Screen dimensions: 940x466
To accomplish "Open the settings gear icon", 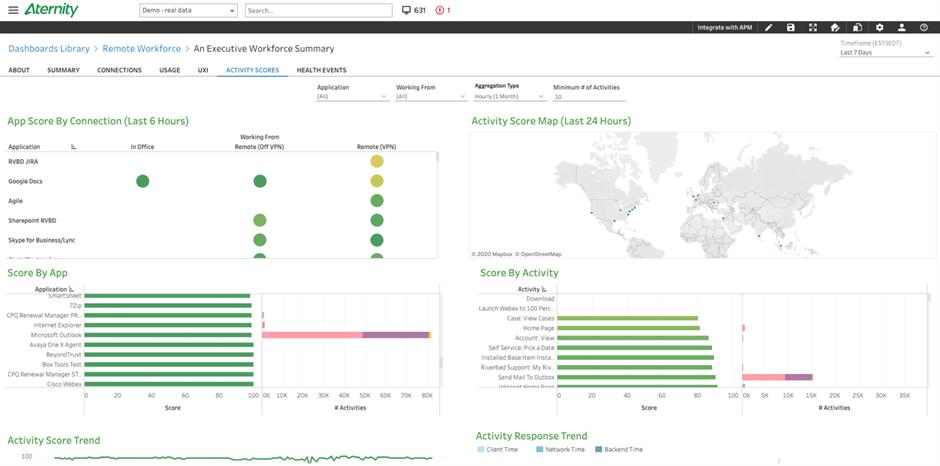I will click(x=879, y=28).
